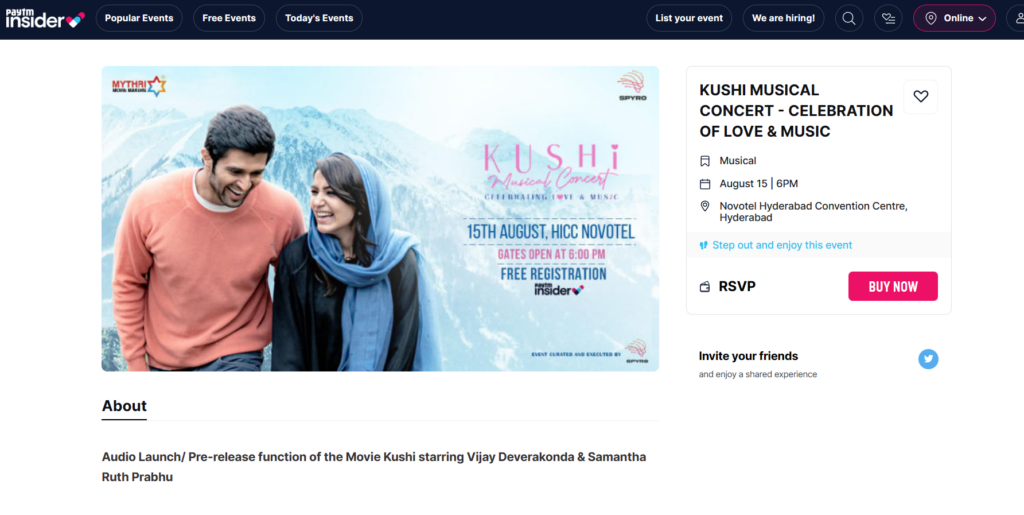The width and height of the screenshot is (1024, 515).
Task: Share event via the Twitter icon
Action: pyautogui.click(x=928, y=359)
